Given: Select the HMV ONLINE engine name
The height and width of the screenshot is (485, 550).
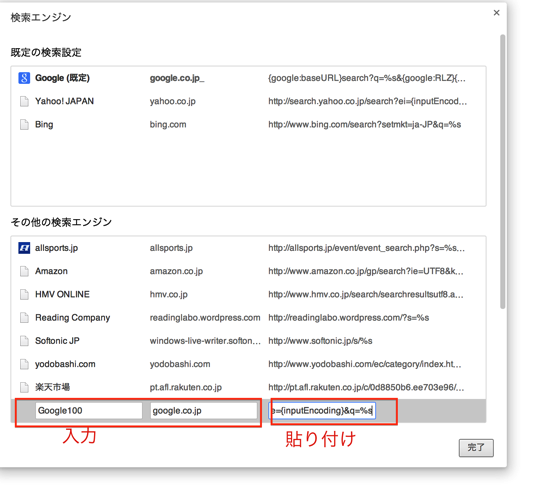Looking at the screenshot, I should coord(62,294).
